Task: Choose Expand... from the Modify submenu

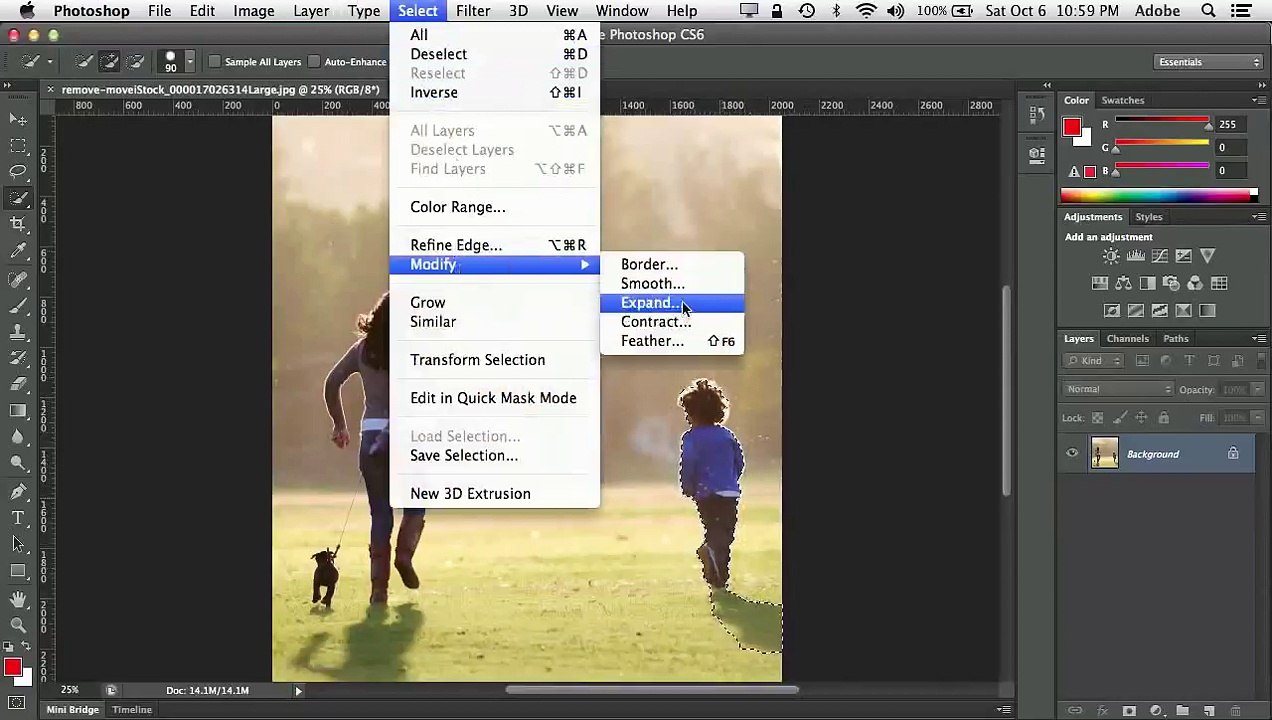Action: (649, 303)
